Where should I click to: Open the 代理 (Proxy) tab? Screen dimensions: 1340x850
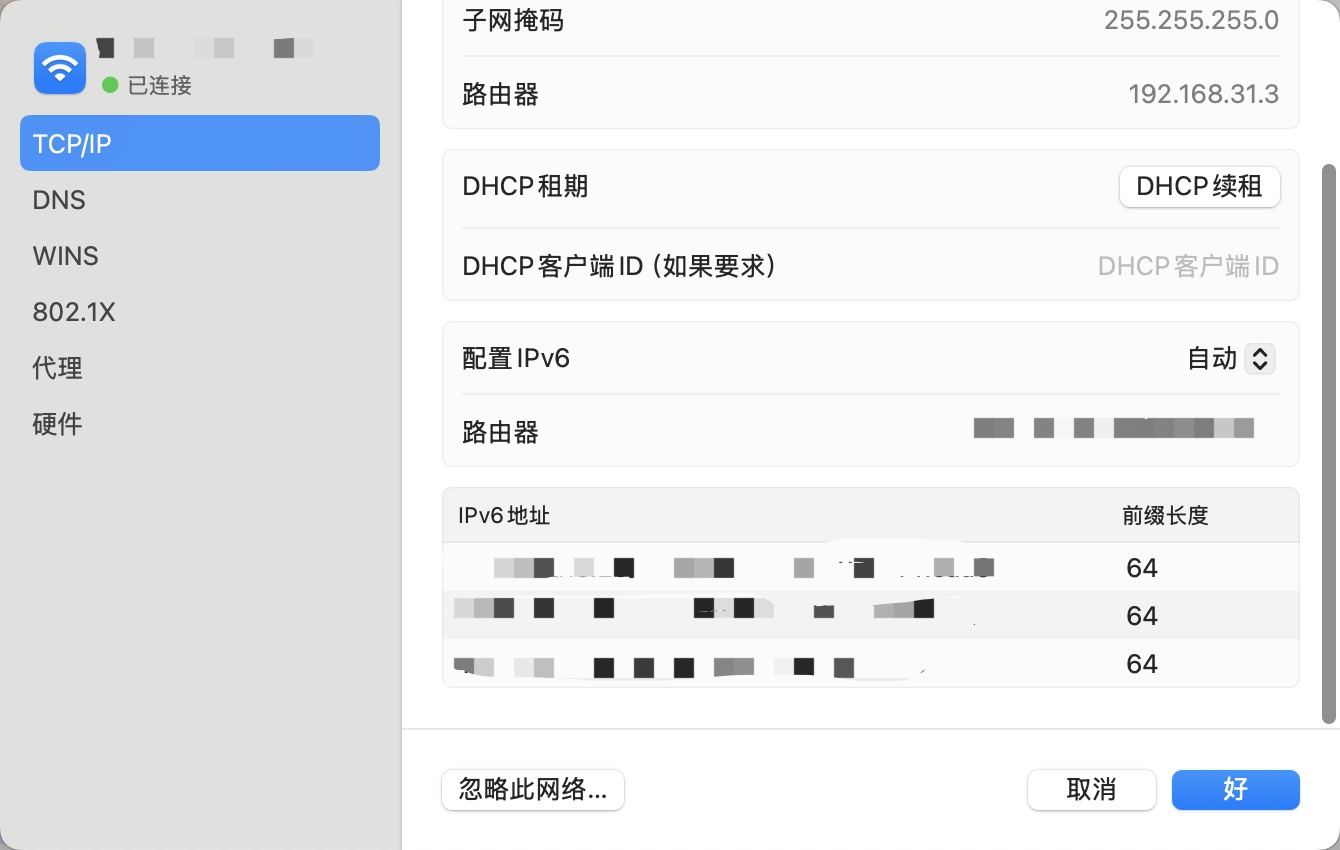(x=58, y=368)
